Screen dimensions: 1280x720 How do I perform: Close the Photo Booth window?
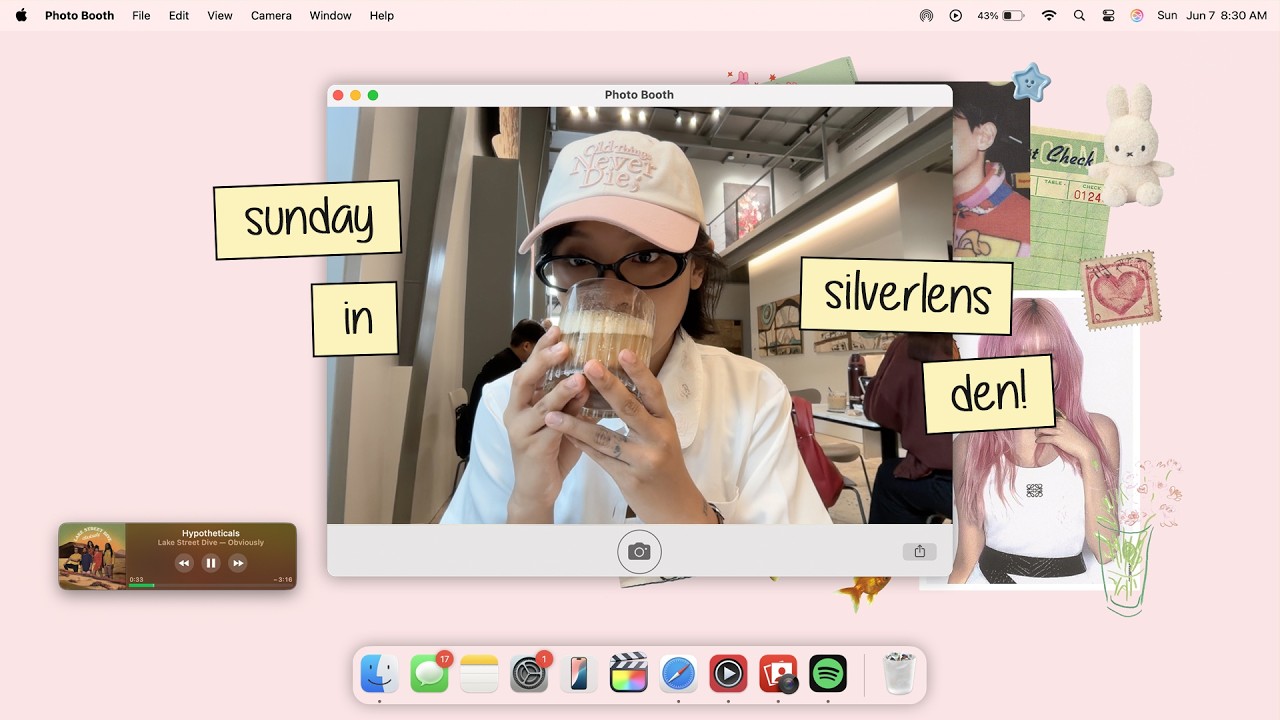tap(338, 95)
